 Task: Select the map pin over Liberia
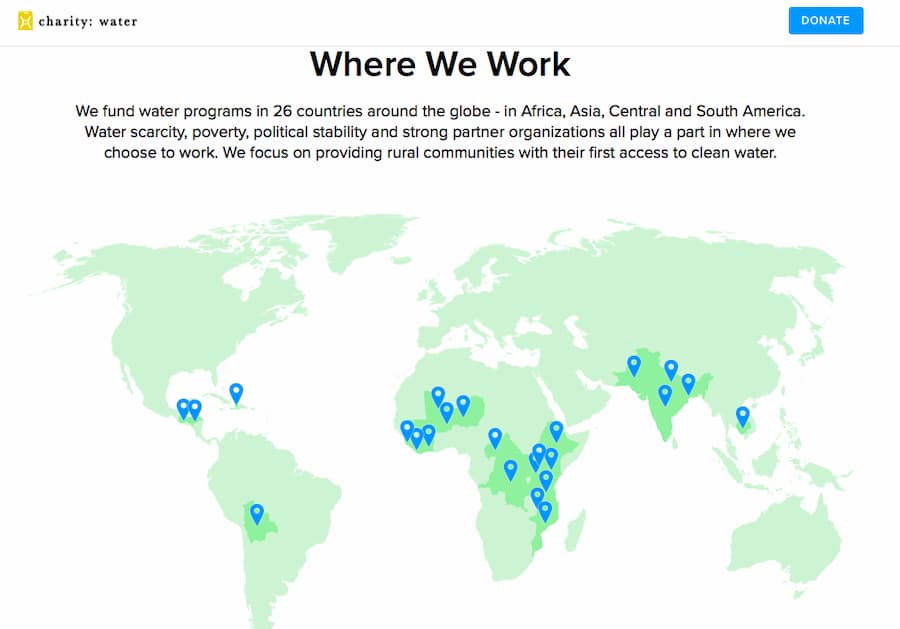417,438
